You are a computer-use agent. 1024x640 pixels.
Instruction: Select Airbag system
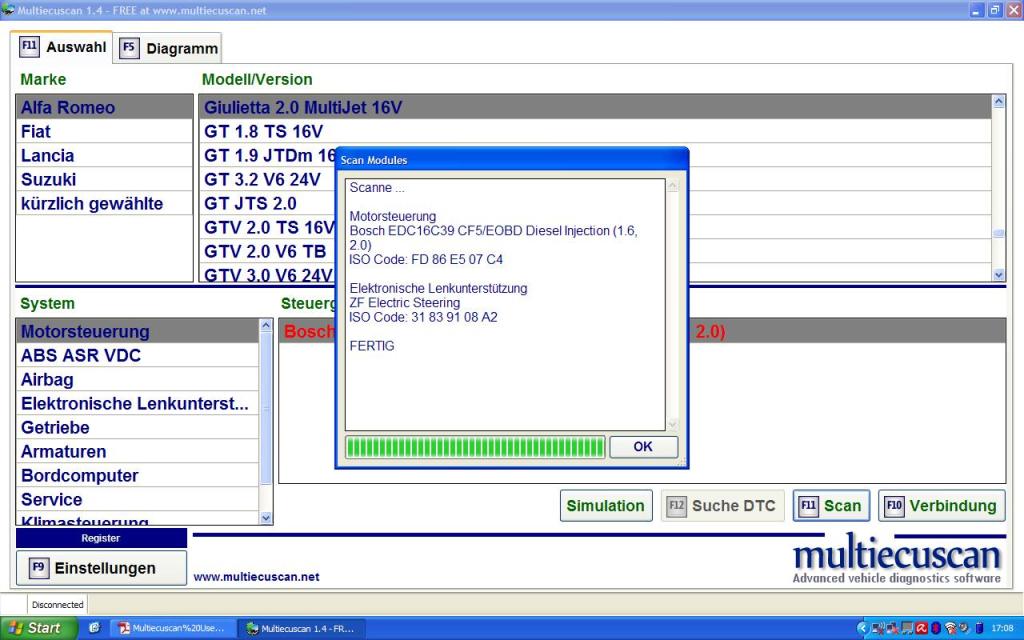[x=138, y=379]
